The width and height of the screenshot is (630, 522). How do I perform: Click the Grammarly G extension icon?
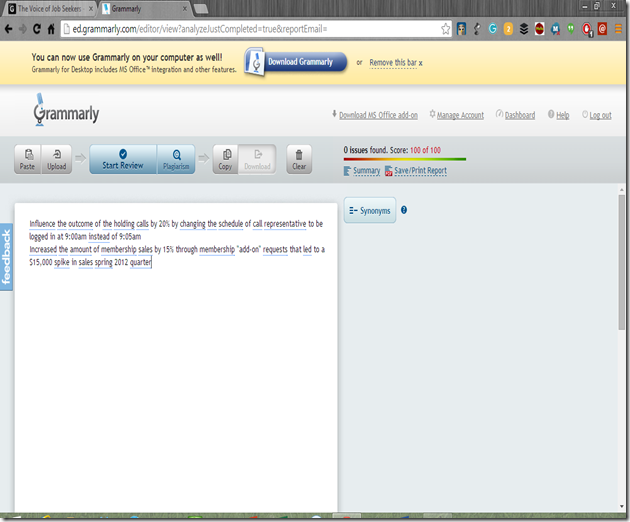[493, 29]
